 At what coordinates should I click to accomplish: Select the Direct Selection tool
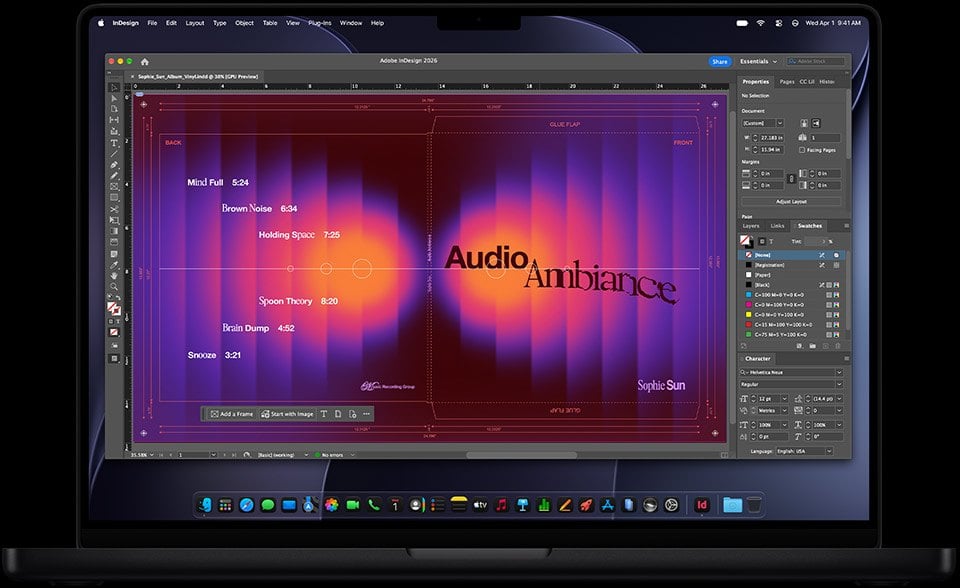114,99
